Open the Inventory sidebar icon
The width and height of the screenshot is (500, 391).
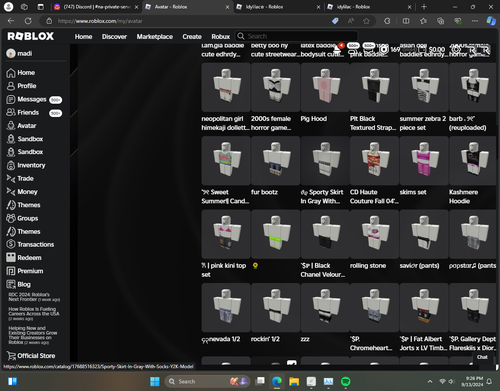11,165
